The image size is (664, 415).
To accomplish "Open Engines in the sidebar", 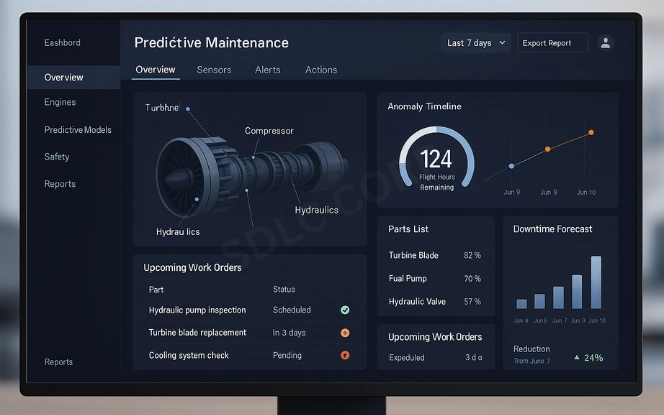I will click(x=60, y=102).
